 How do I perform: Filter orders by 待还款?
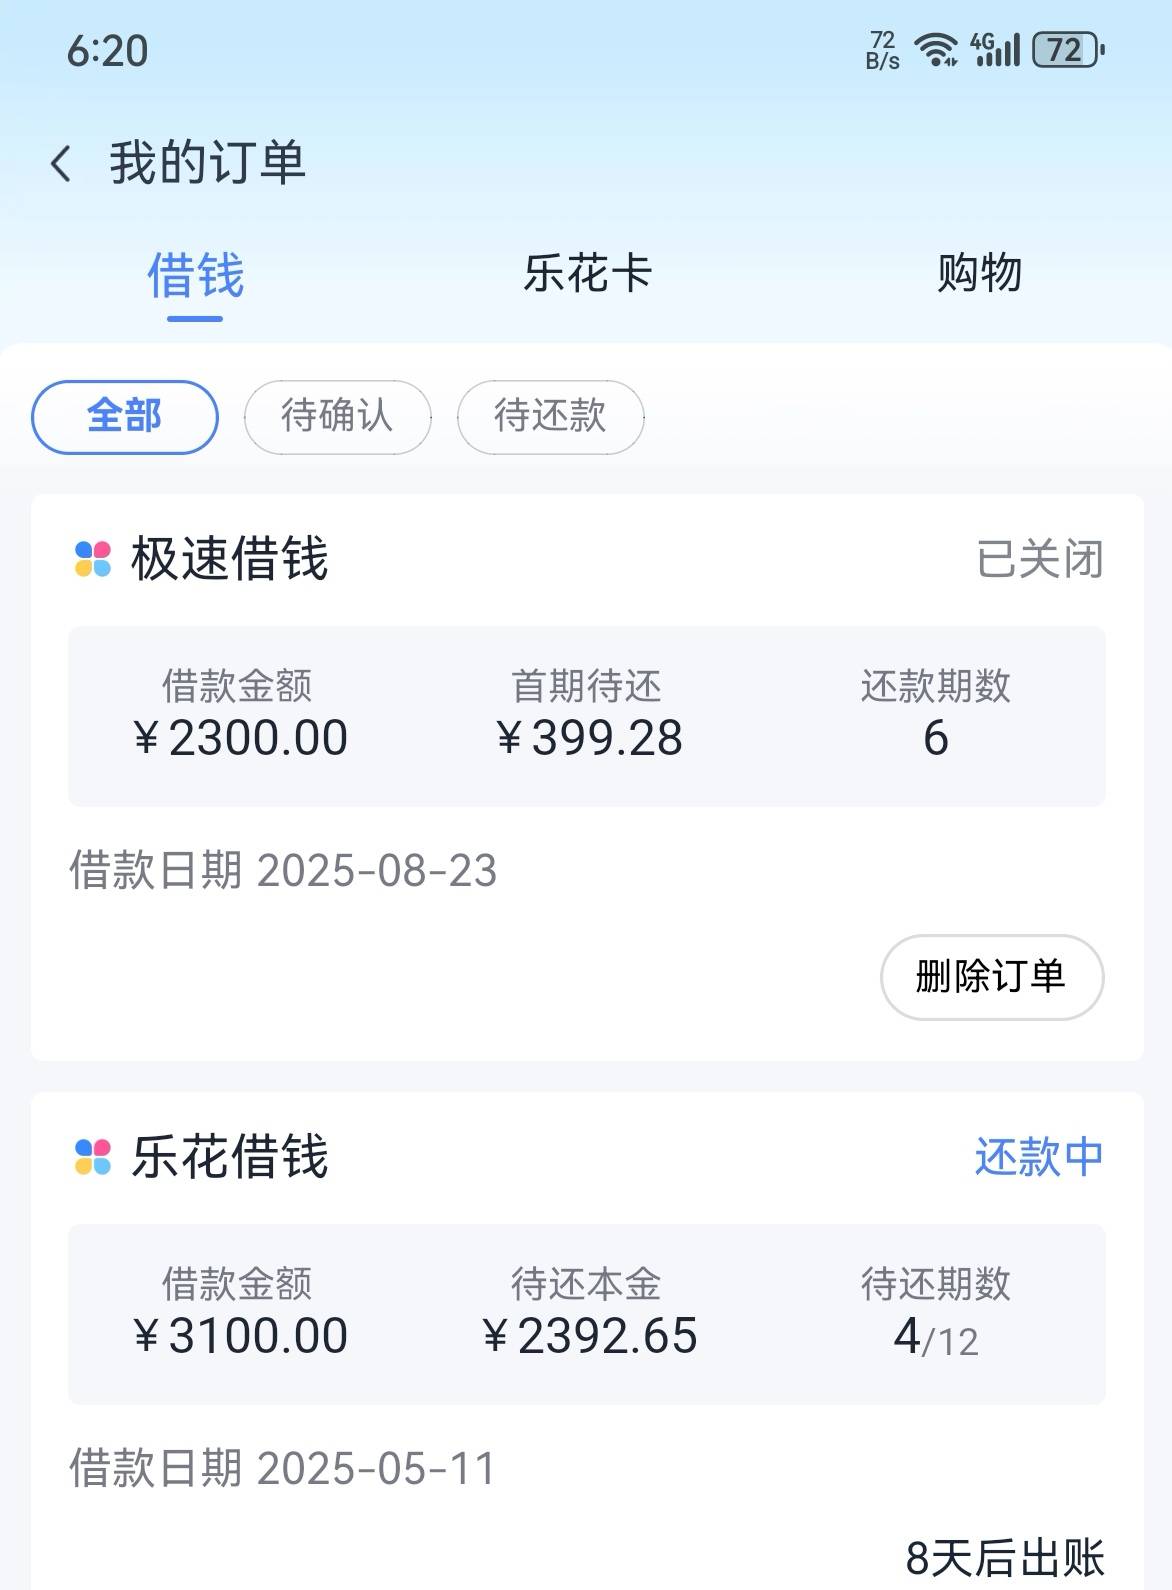click(551, 417)
